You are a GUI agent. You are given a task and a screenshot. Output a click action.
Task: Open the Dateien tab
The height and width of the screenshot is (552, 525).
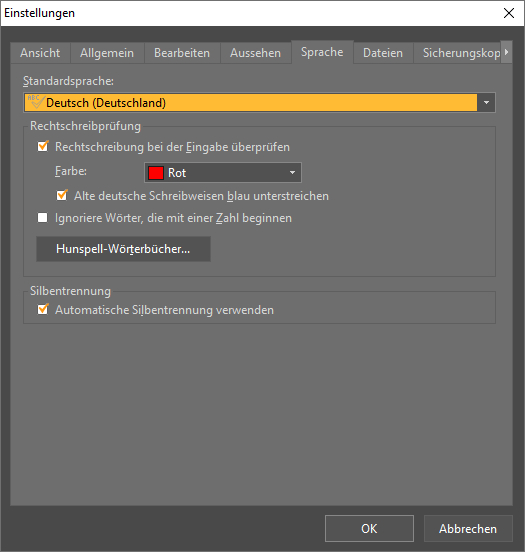(x=383, y=53)
